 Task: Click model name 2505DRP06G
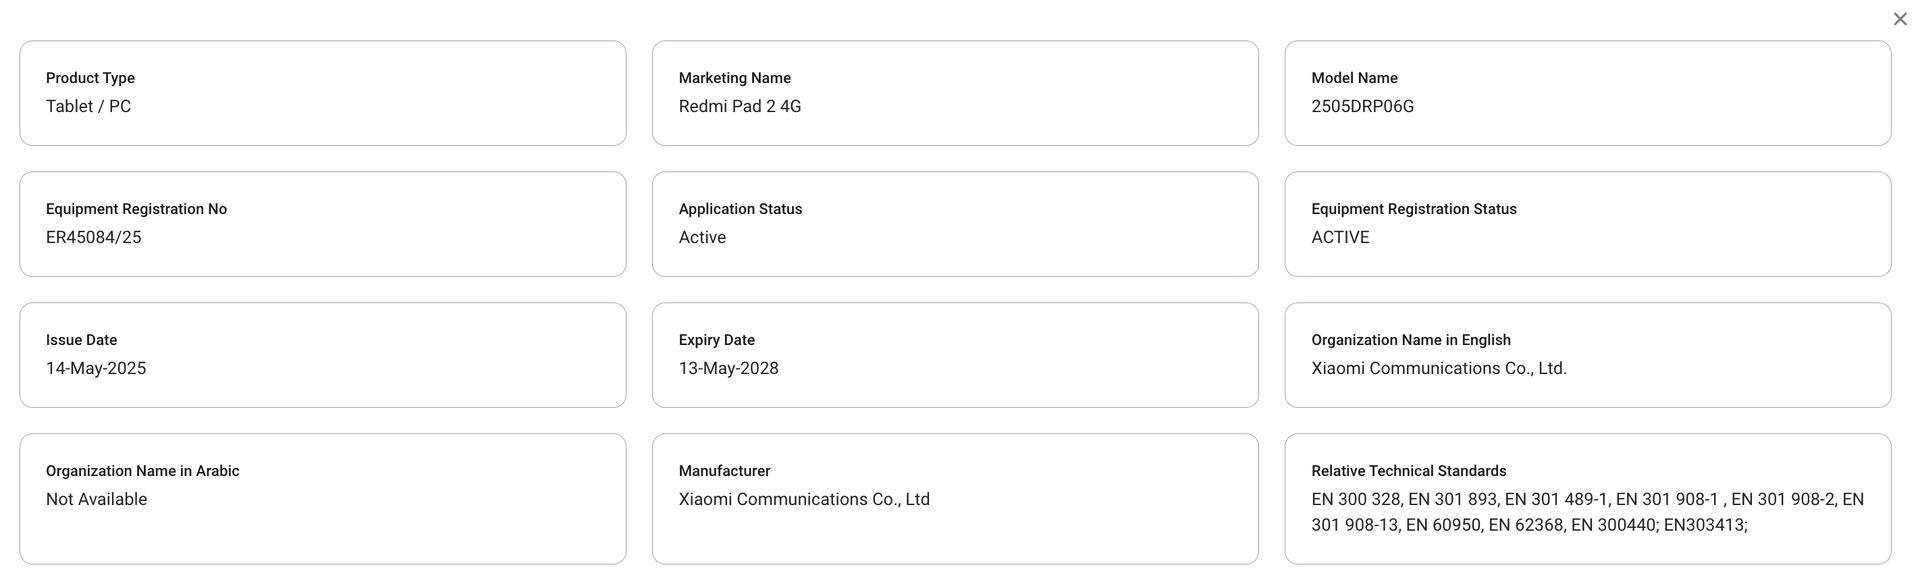[1362, 106]
